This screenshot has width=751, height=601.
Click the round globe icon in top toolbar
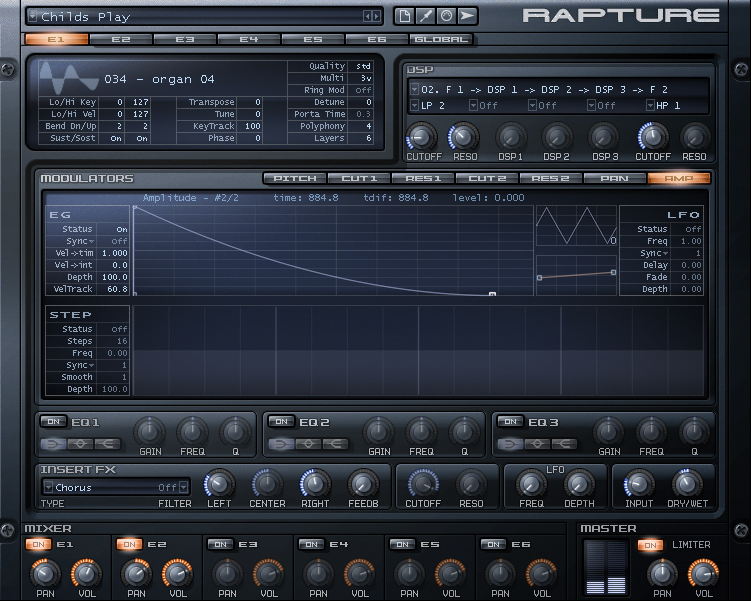pos(446,16)
